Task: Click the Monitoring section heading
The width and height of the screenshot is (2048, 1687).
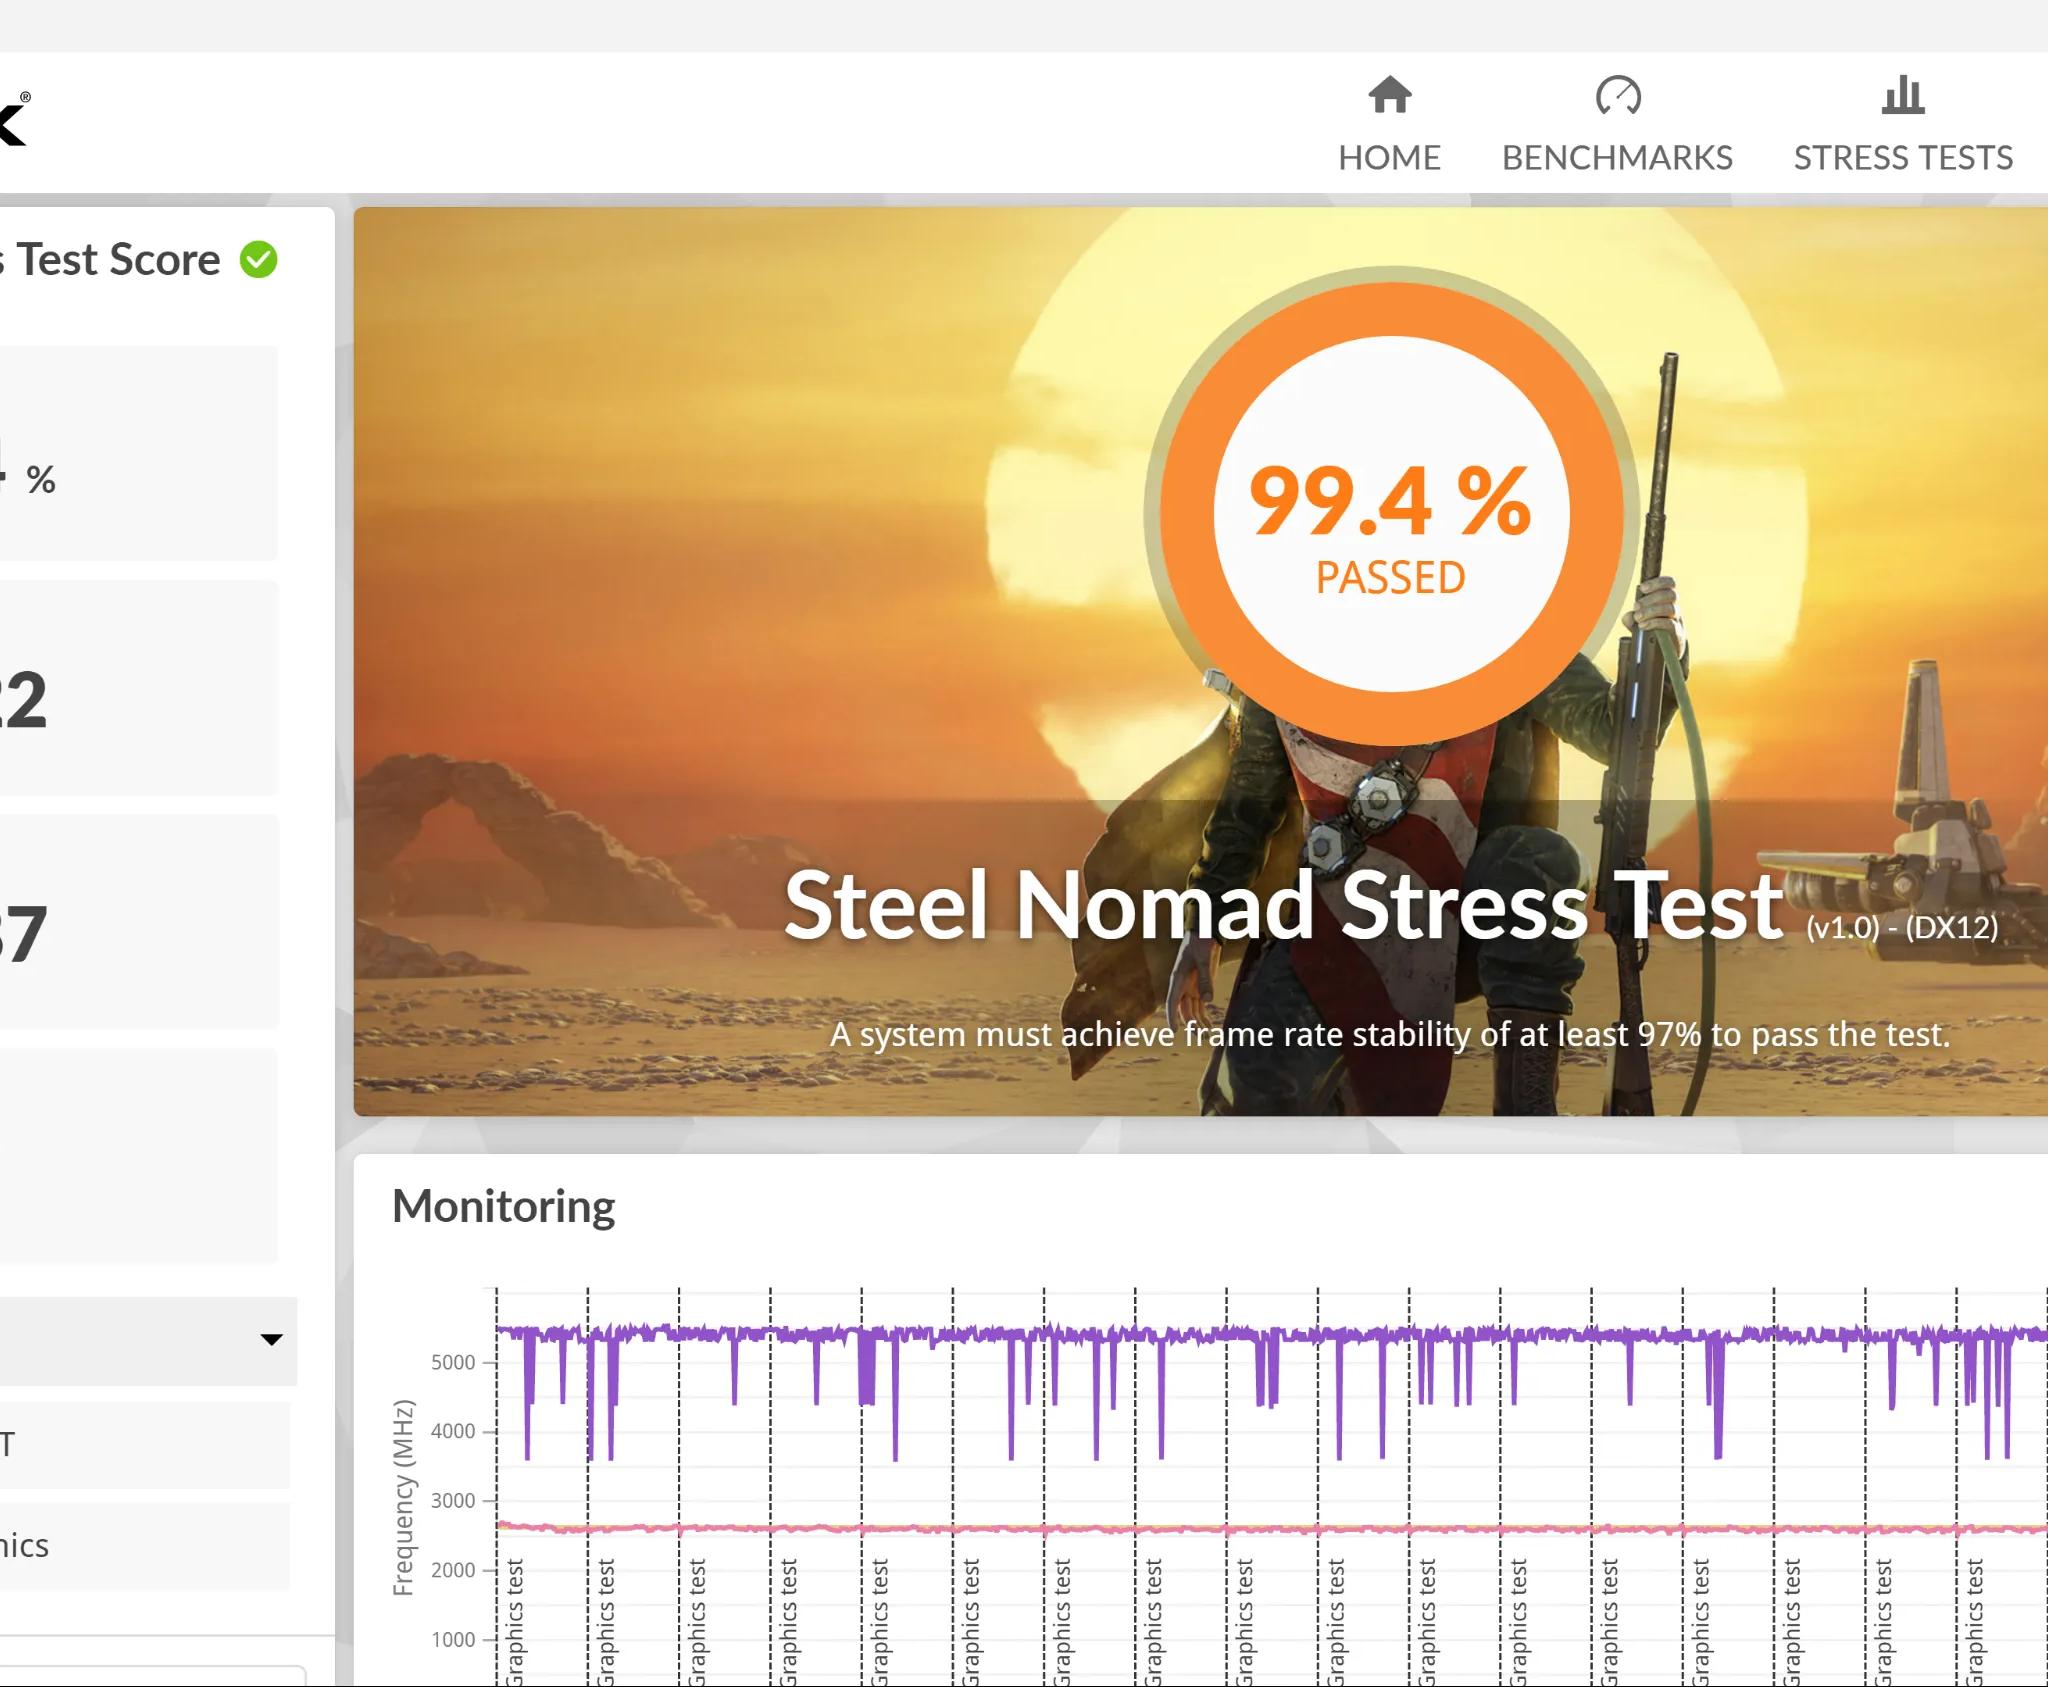Action: tap(503, 1206)
